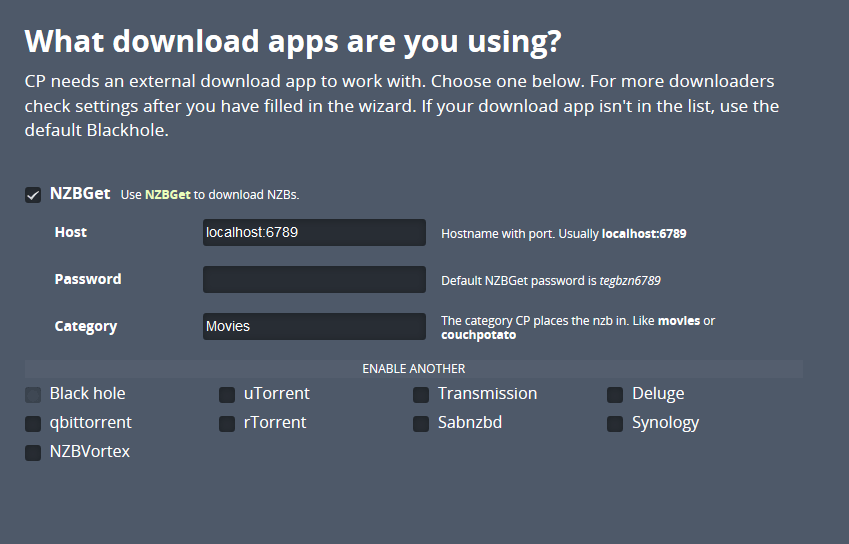Click the ENABLE ANOTHER header bar
The image size is (849, 544).
413,369
